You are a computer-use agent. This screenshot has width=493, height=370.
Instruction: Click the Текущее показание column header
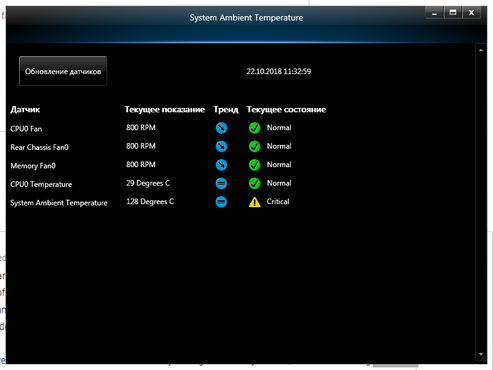click(165, 110)
